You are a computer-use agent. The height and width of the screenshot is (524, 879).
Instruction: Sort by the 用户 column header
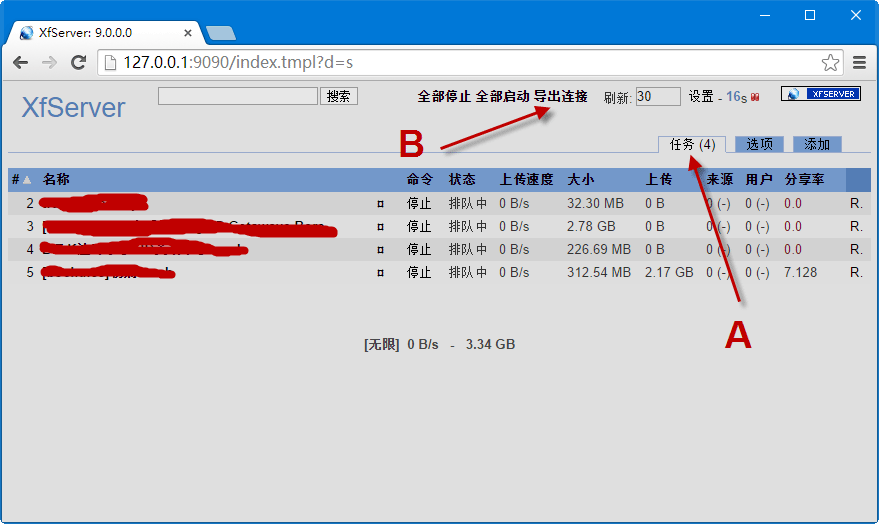(x=759, y=179)
